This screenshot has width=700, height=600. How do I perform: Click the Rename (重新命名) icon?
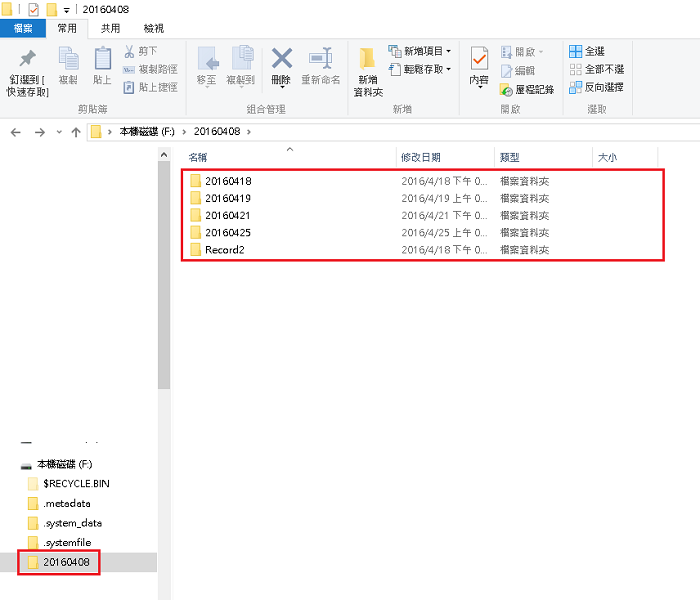point(320,60)
